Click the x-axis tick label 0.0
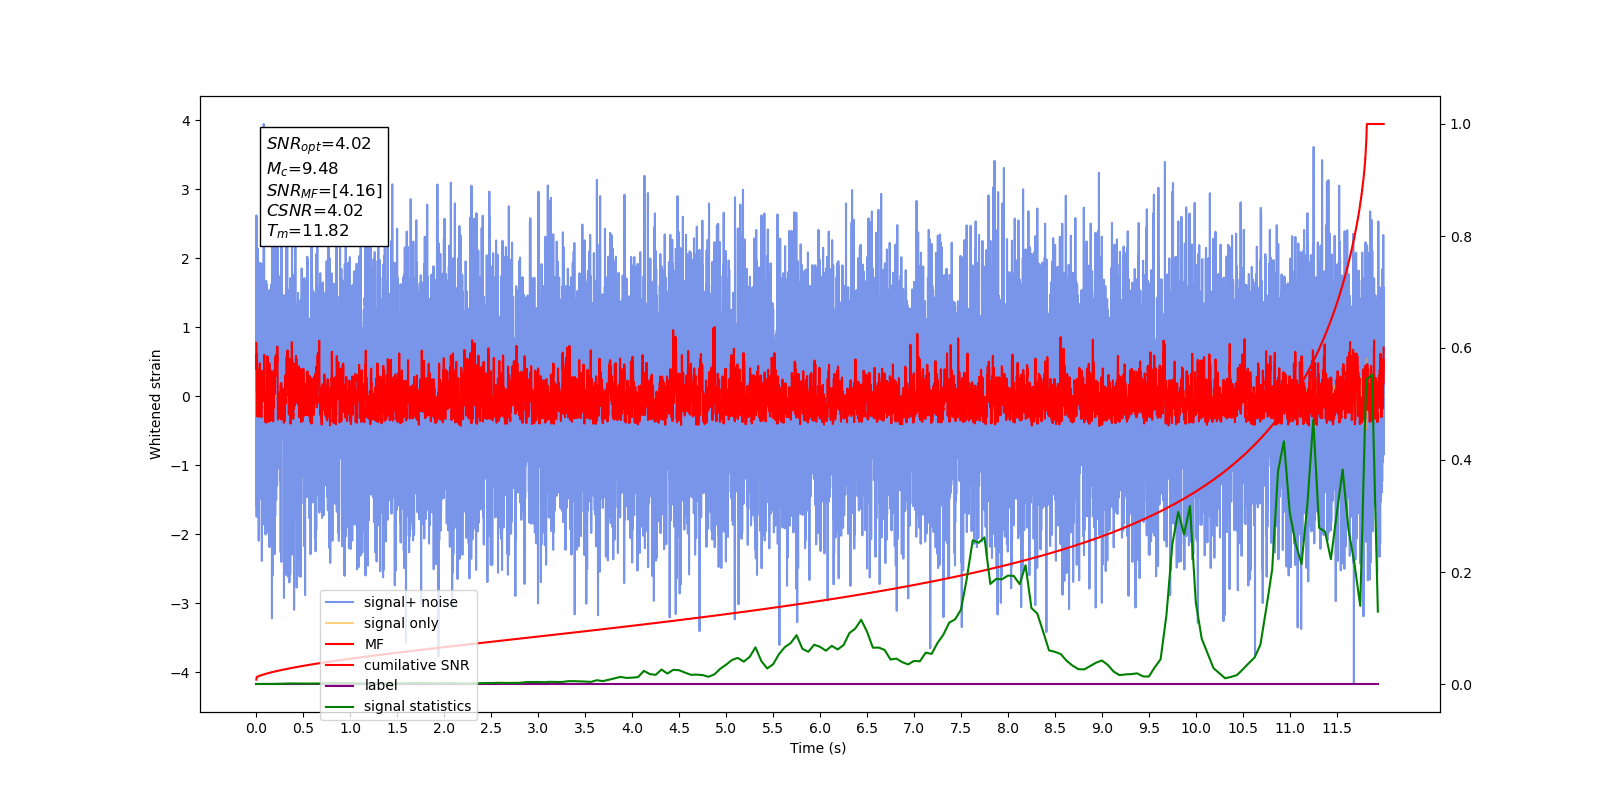 pyautogui.click(x=256, y=728)
